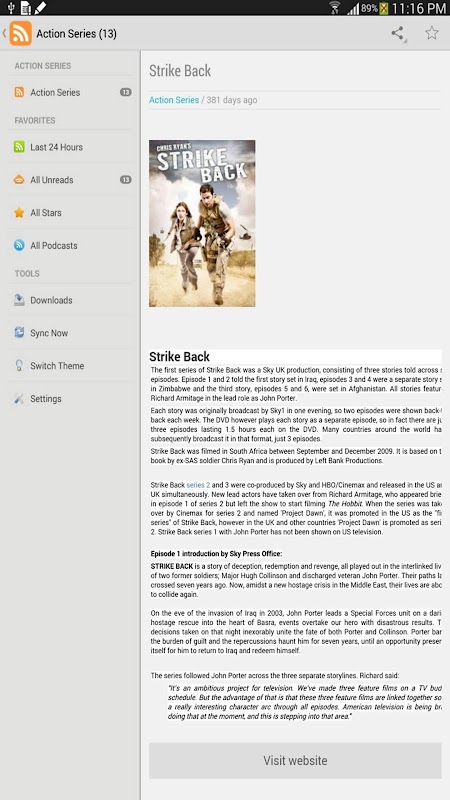Image resolution: width=450 pixels, height=800 pixels.
Task: Tap the Wi-Fi status icon
Action: click(x=335, y=8)
